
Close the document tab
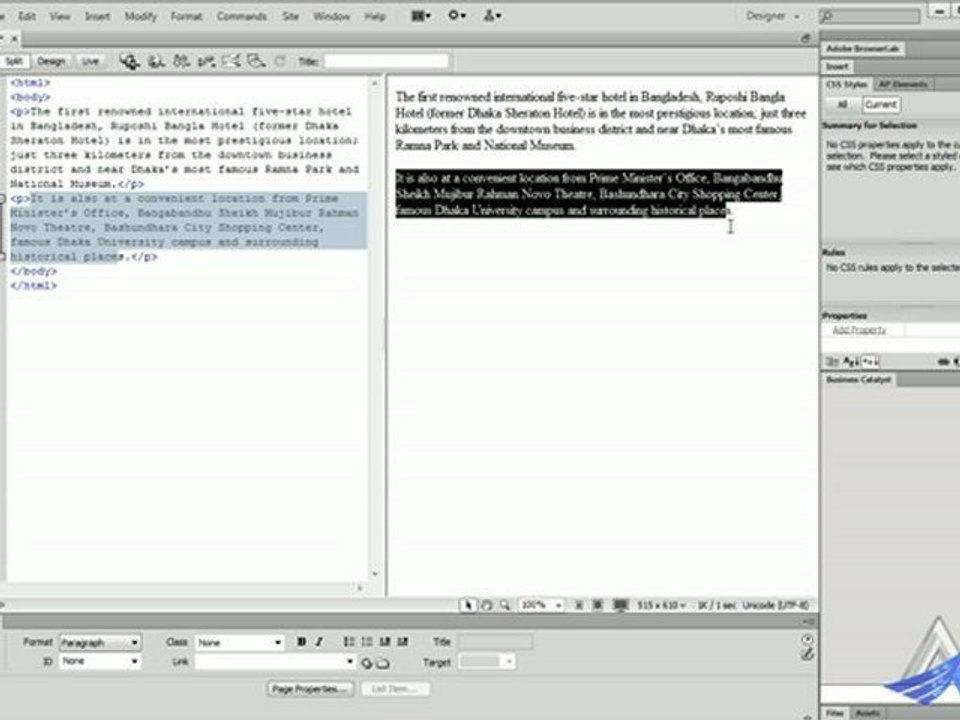click(x=14, y=39)
